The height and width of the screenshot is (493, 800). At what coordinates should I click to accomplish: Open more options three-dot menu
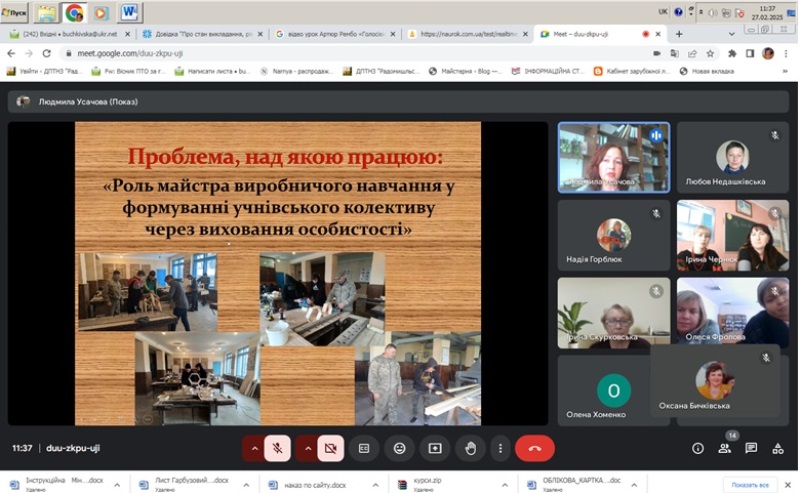(x=500, y=449)
